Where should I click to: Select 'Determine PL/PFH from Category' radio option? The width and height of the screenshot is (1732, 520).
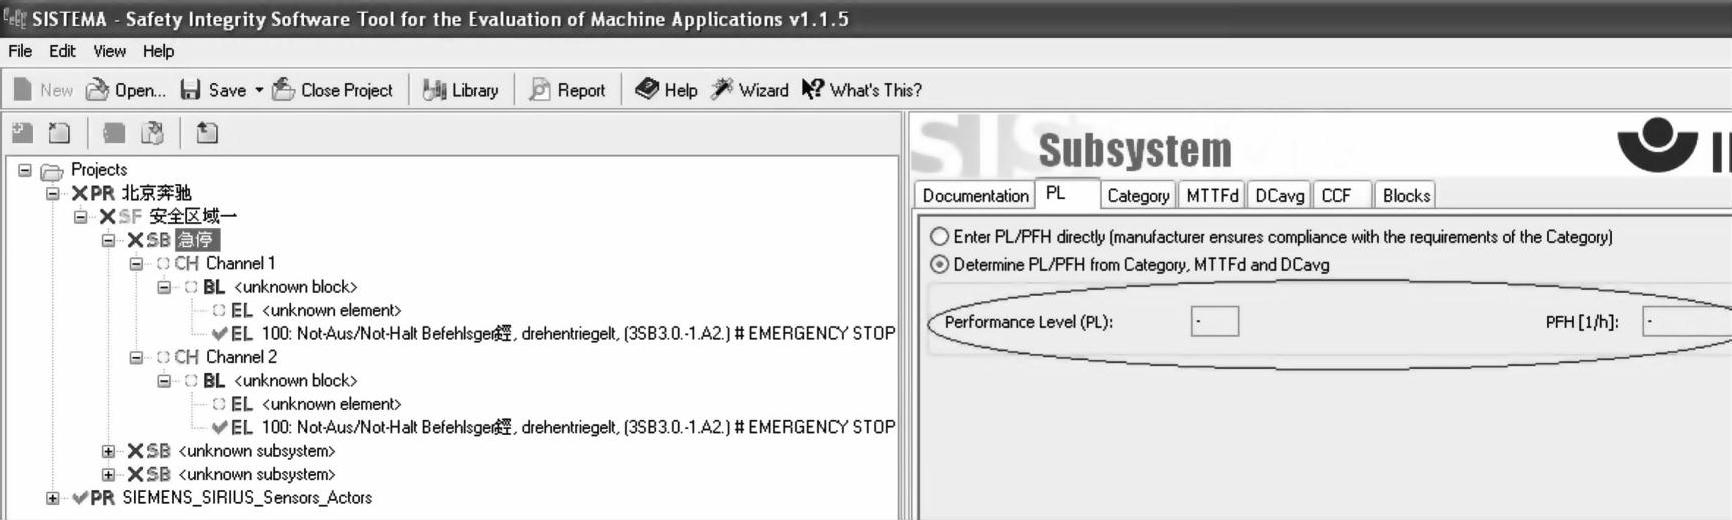click(x=939, y=265)
